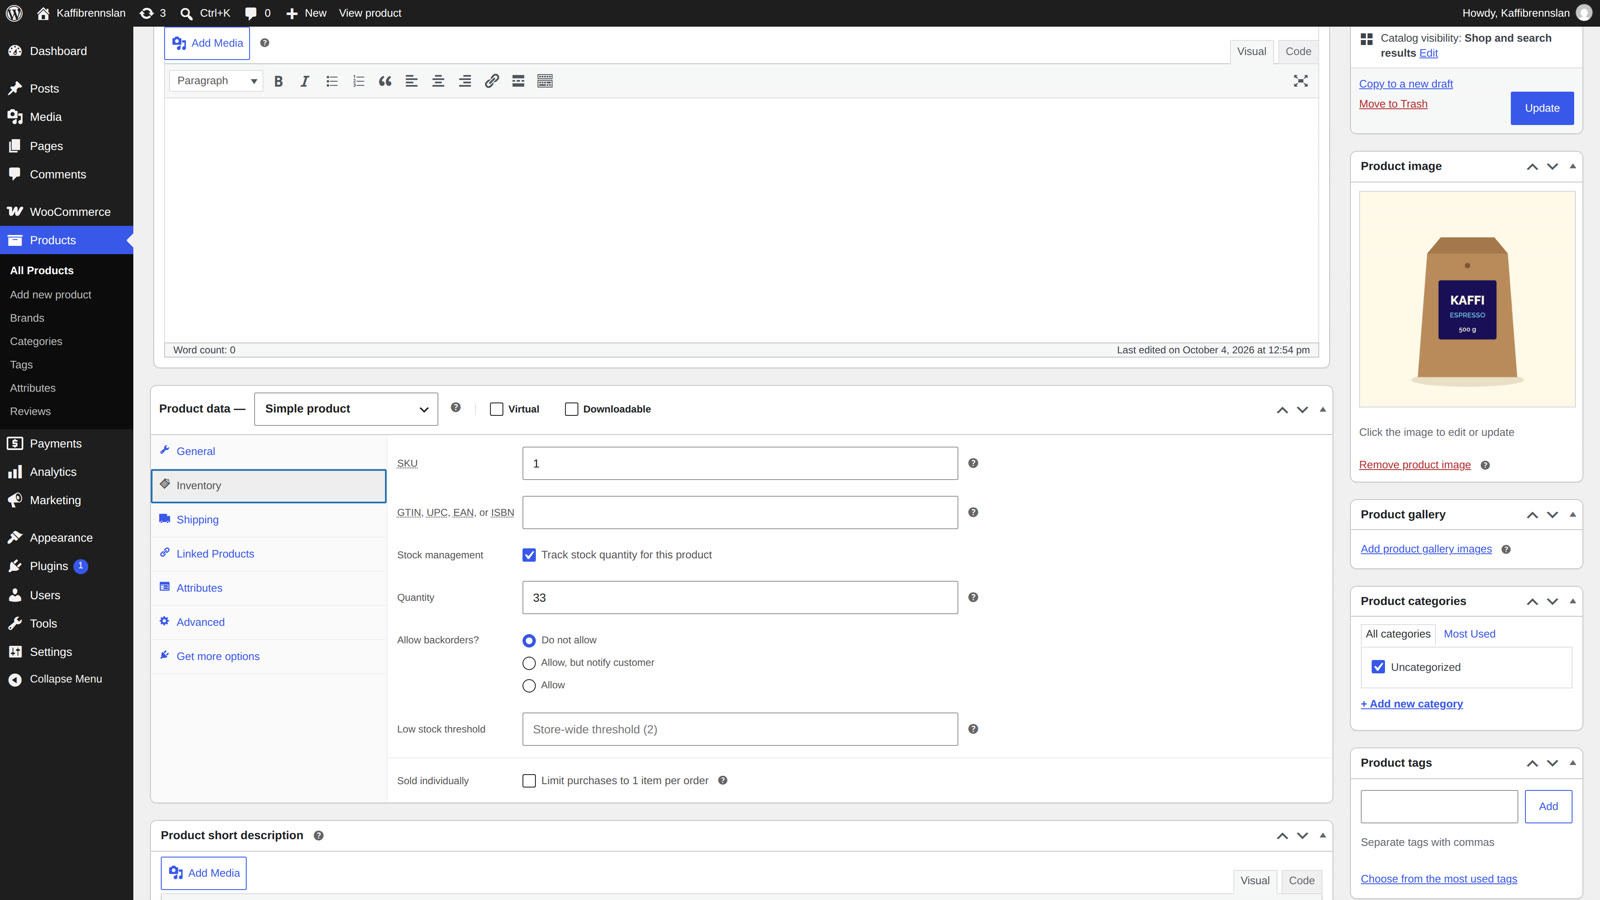Insert Read More tag

(518, 81)
